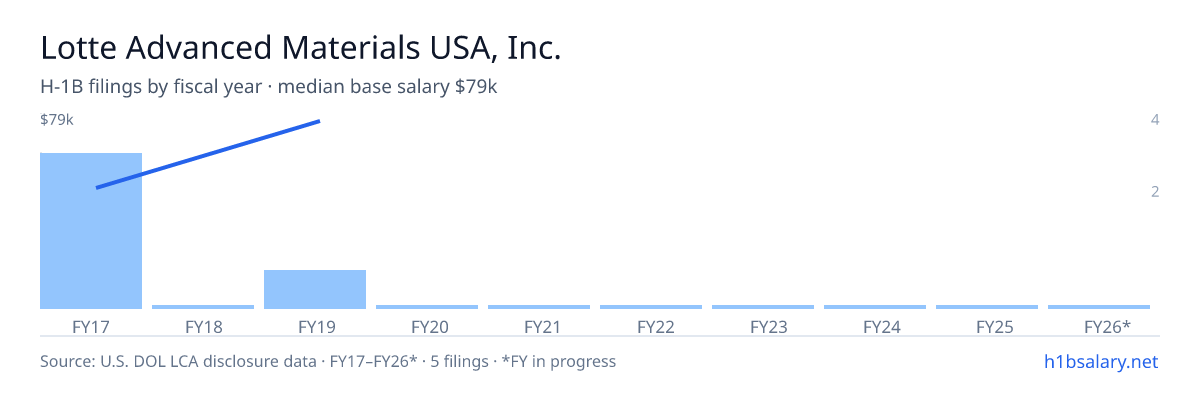Click the $79k salary axis label
Viewport: 1200px width, 400px height.
tap(57, 120)
